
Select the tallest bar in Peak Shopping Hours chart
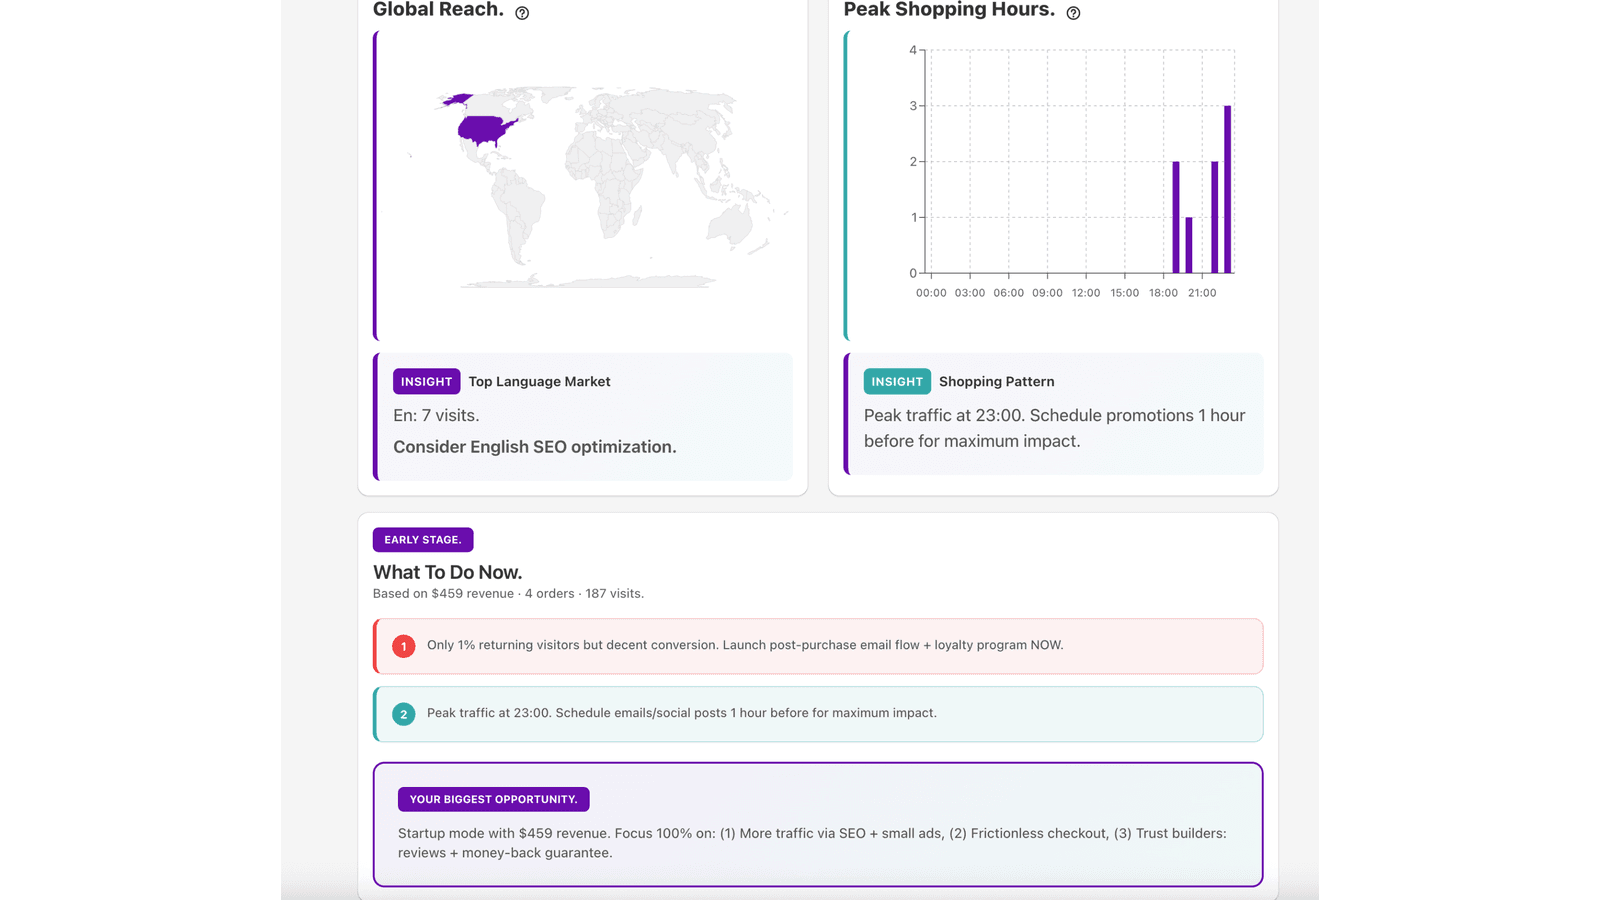(1227, 189)
